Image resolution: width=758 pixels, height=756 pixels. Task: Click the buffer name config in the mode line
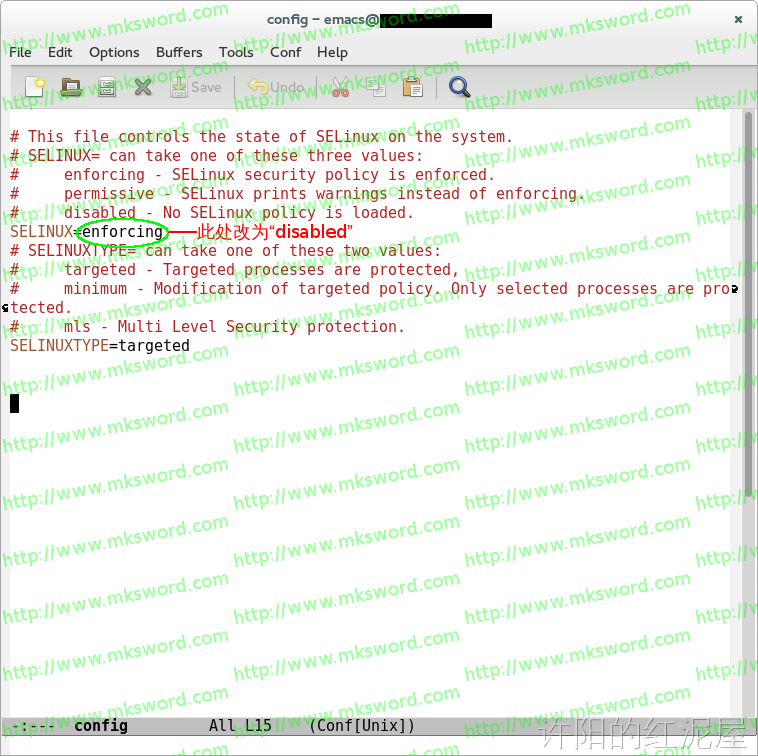pyautogui.click(x=101, y=726)
